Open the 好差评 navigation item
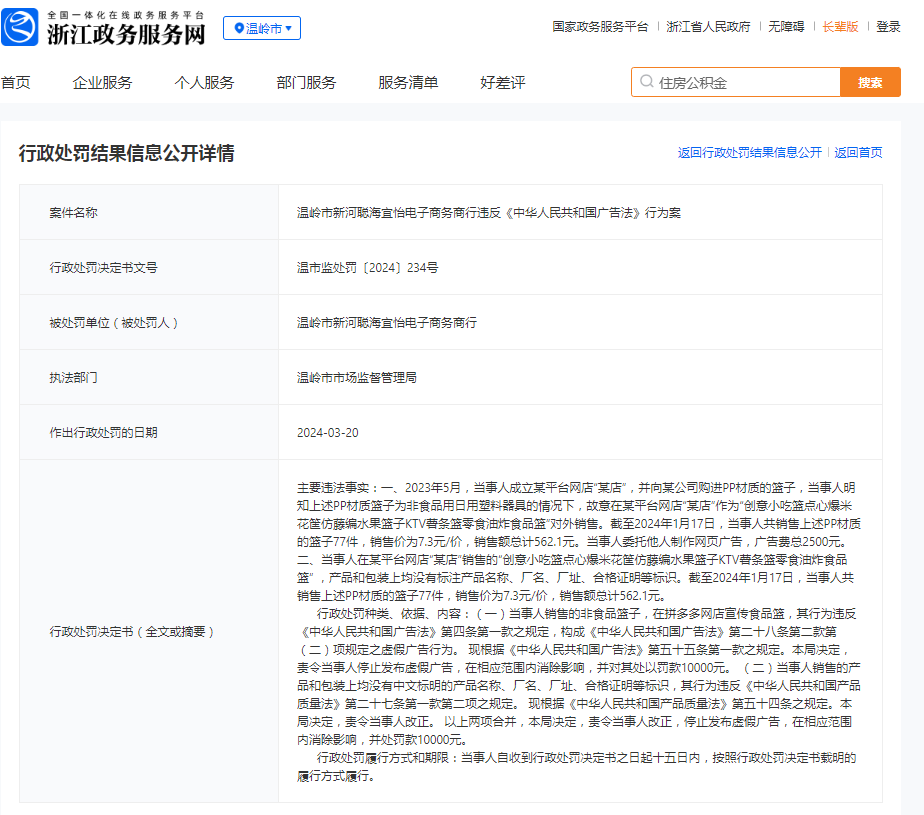This screenshot has height=815, width=924. tap(502, 82)
